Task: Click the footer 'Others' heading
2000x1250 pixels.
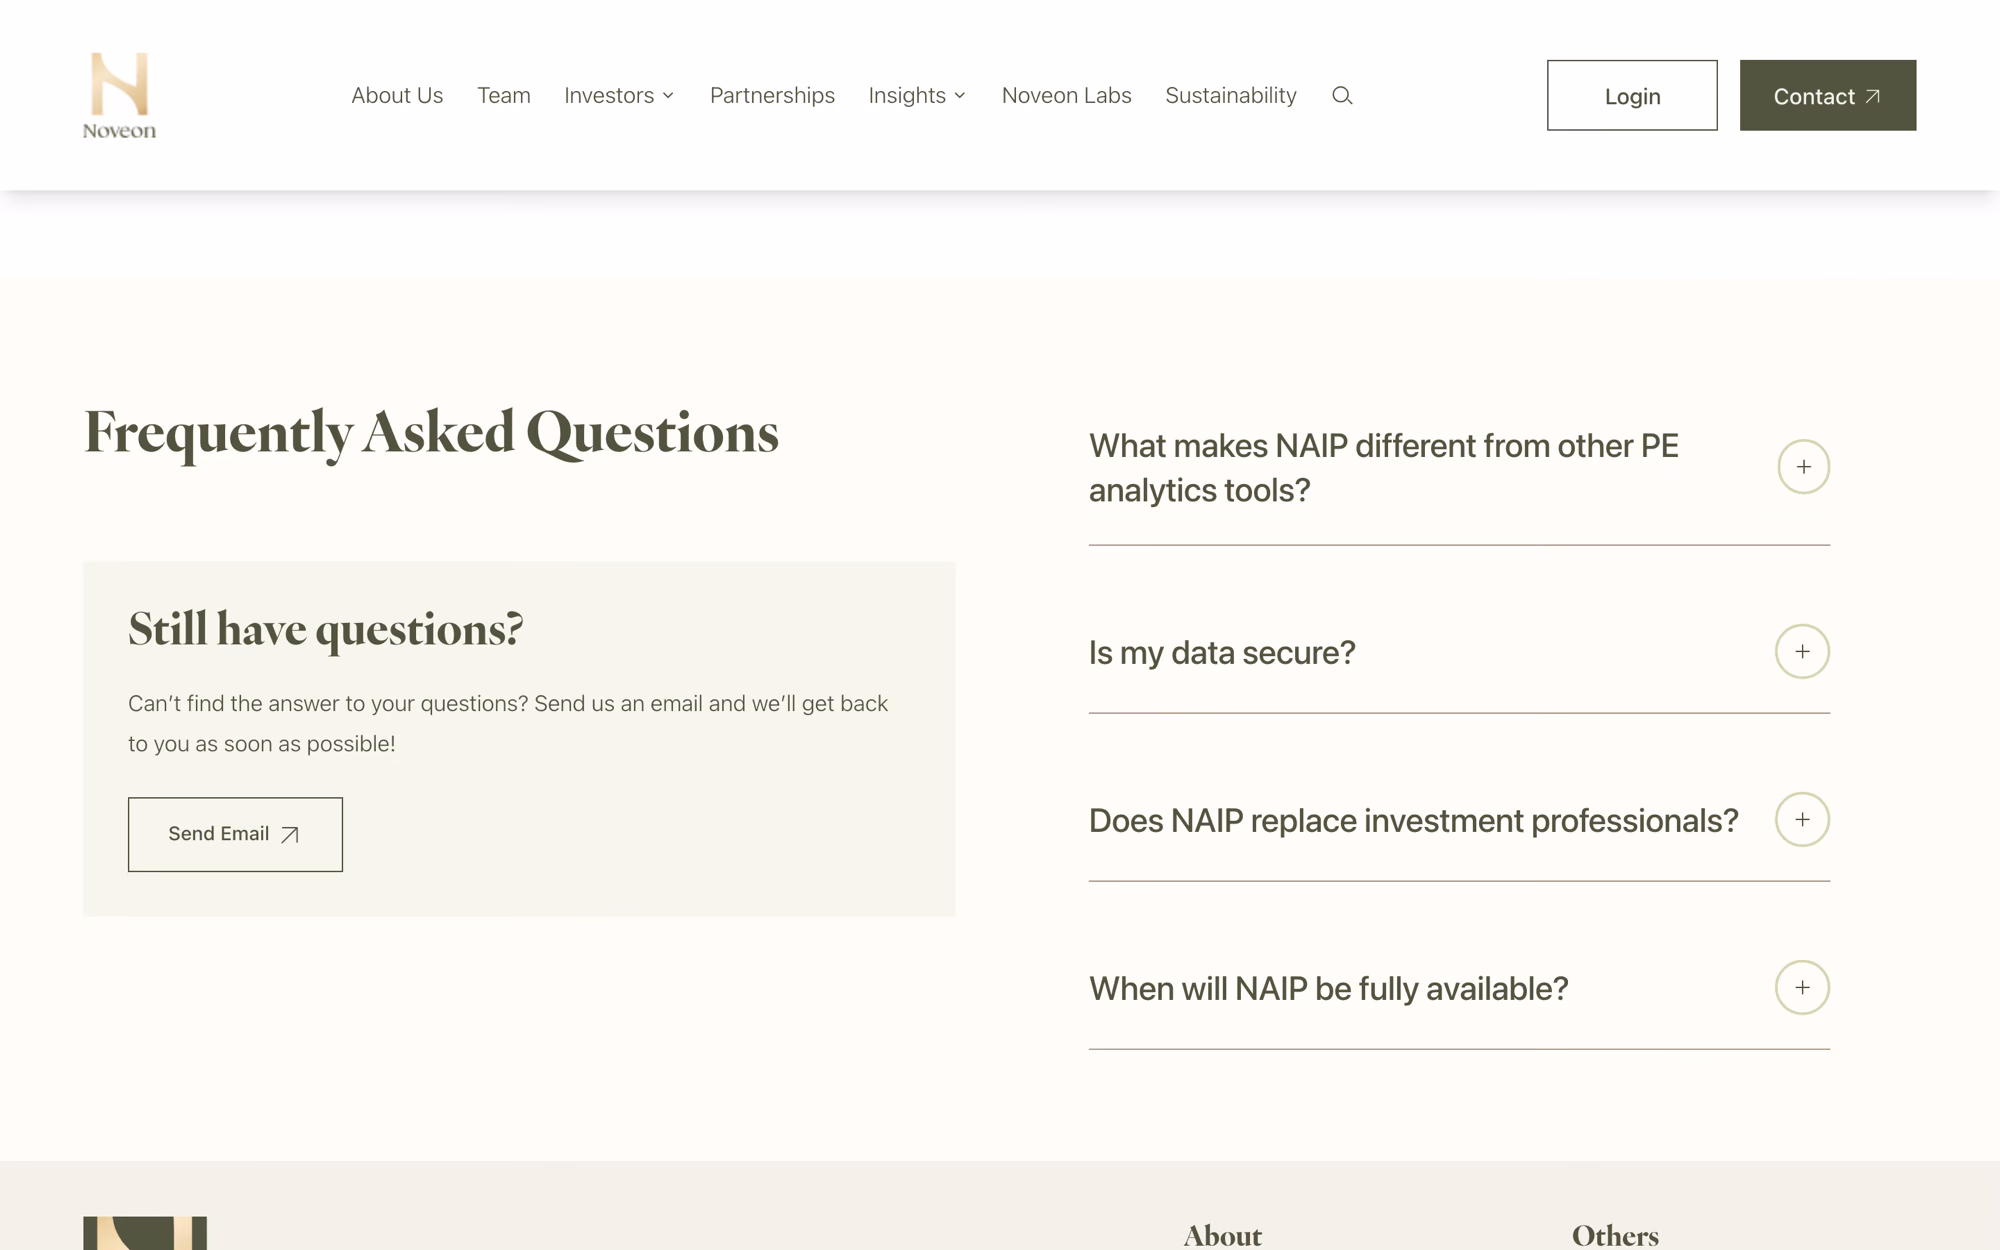Action: click(x=1615, y=1236)
